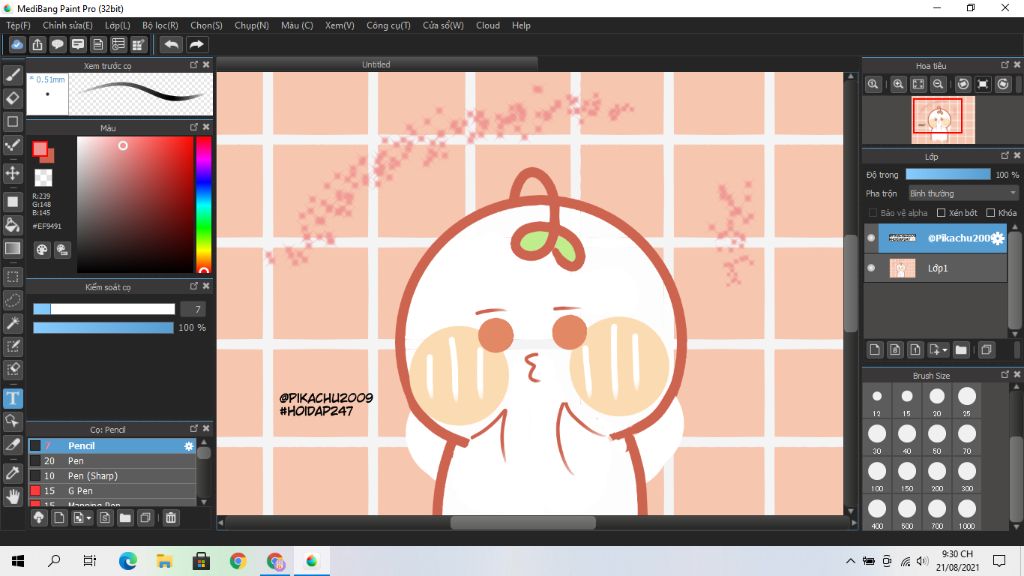Select brush size 100 preset
Screen dimensions: 1024x576
pos(876,475)
